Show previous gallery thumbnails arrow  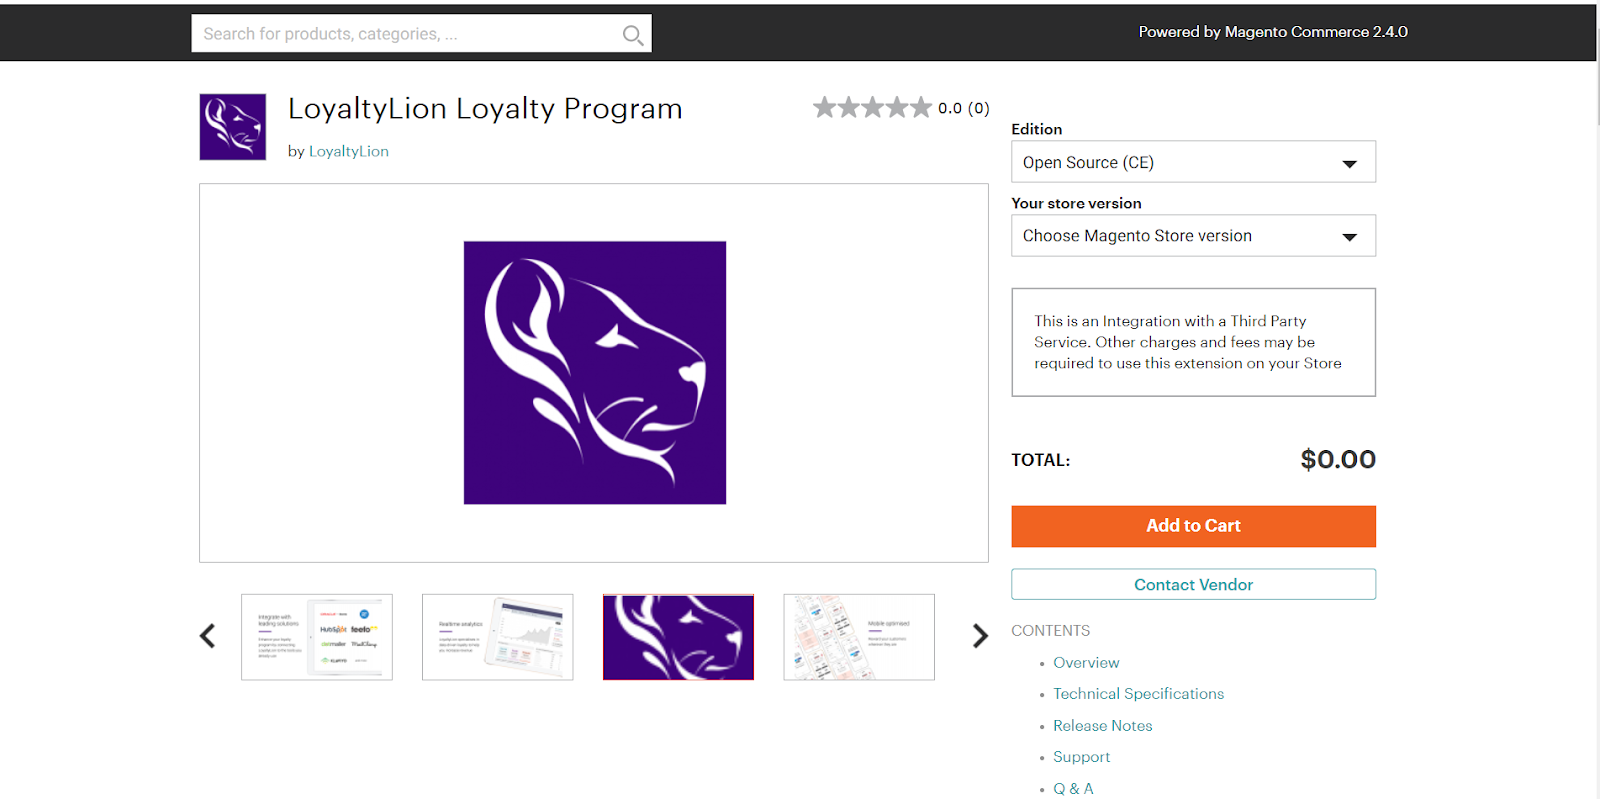coord(208,636)
